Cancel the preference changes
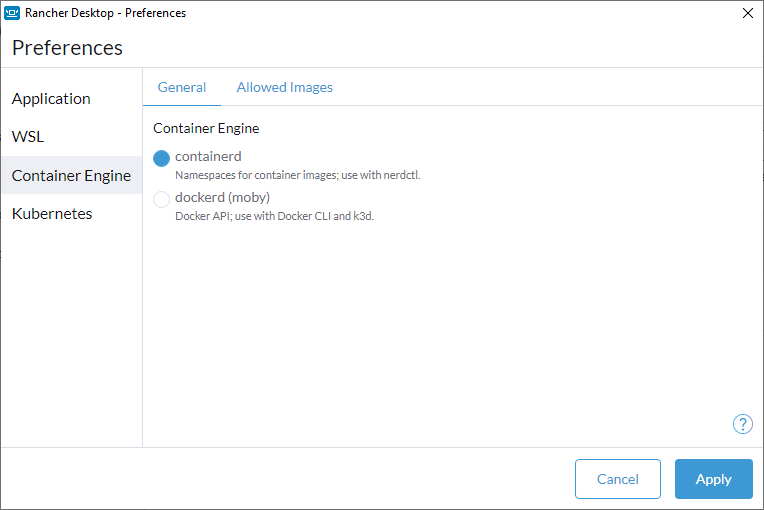764x510 pixels. pos(618,479)
